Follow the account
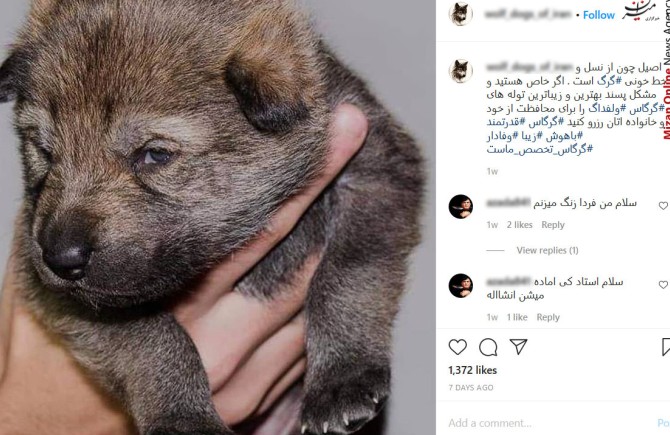670x435 pixels. 599,15
